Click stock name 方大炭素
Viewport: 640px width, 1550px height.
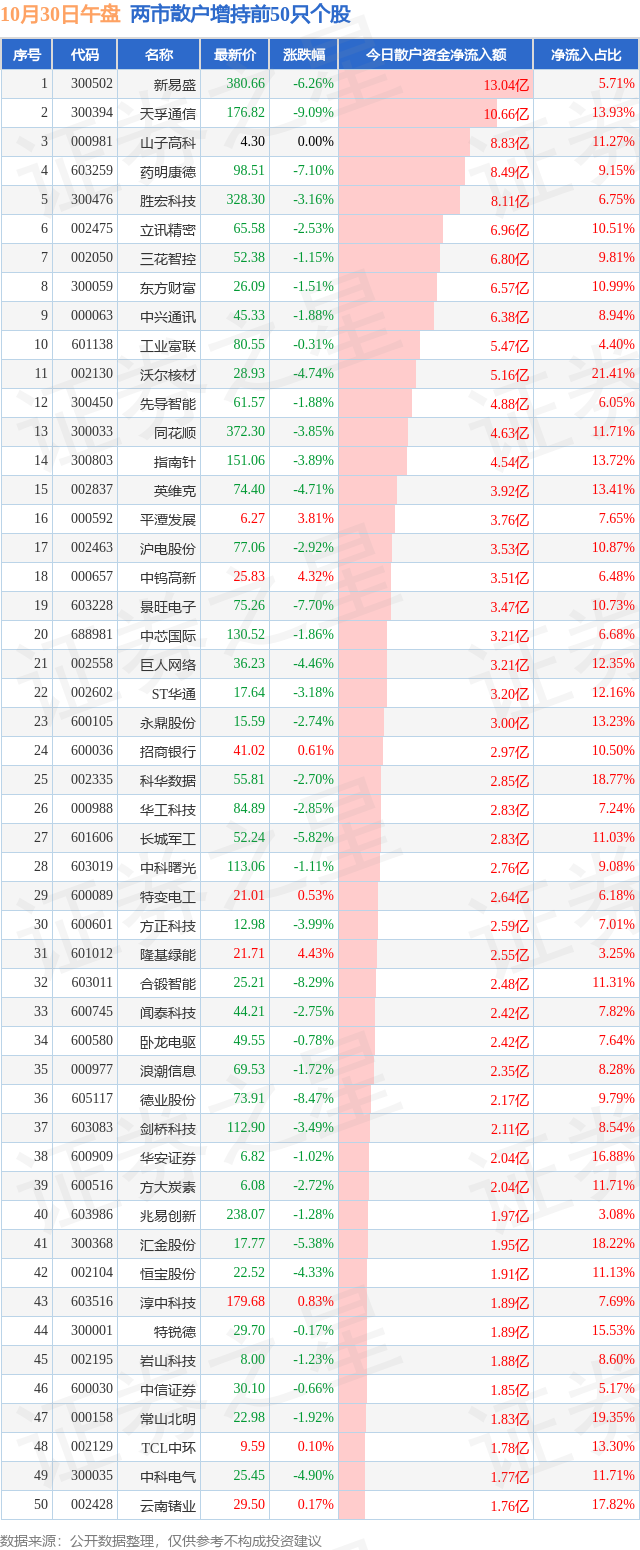(x=168, y=1187)
